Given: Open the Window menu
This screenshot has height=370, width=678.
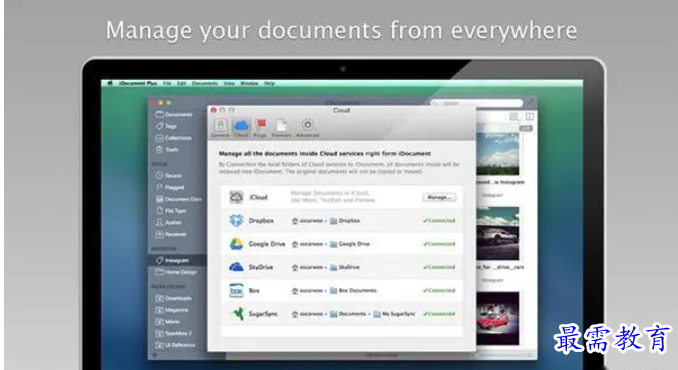Looking at the screenshot, I should pyautogui.click(x=249, y=83).
